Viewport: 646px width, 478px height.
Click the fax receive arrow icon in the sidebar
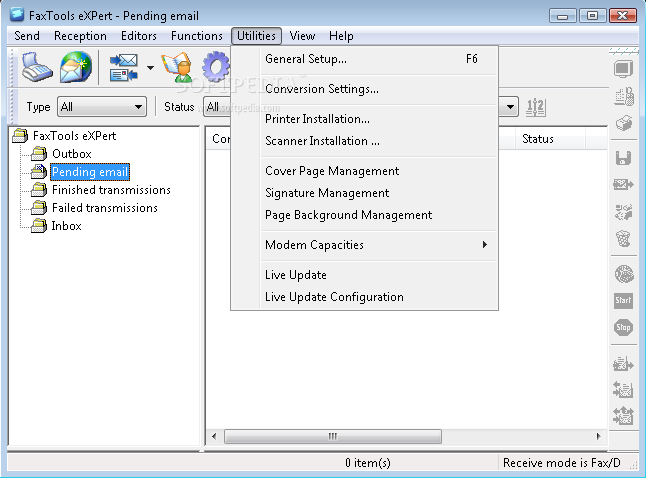coord(623,389)
